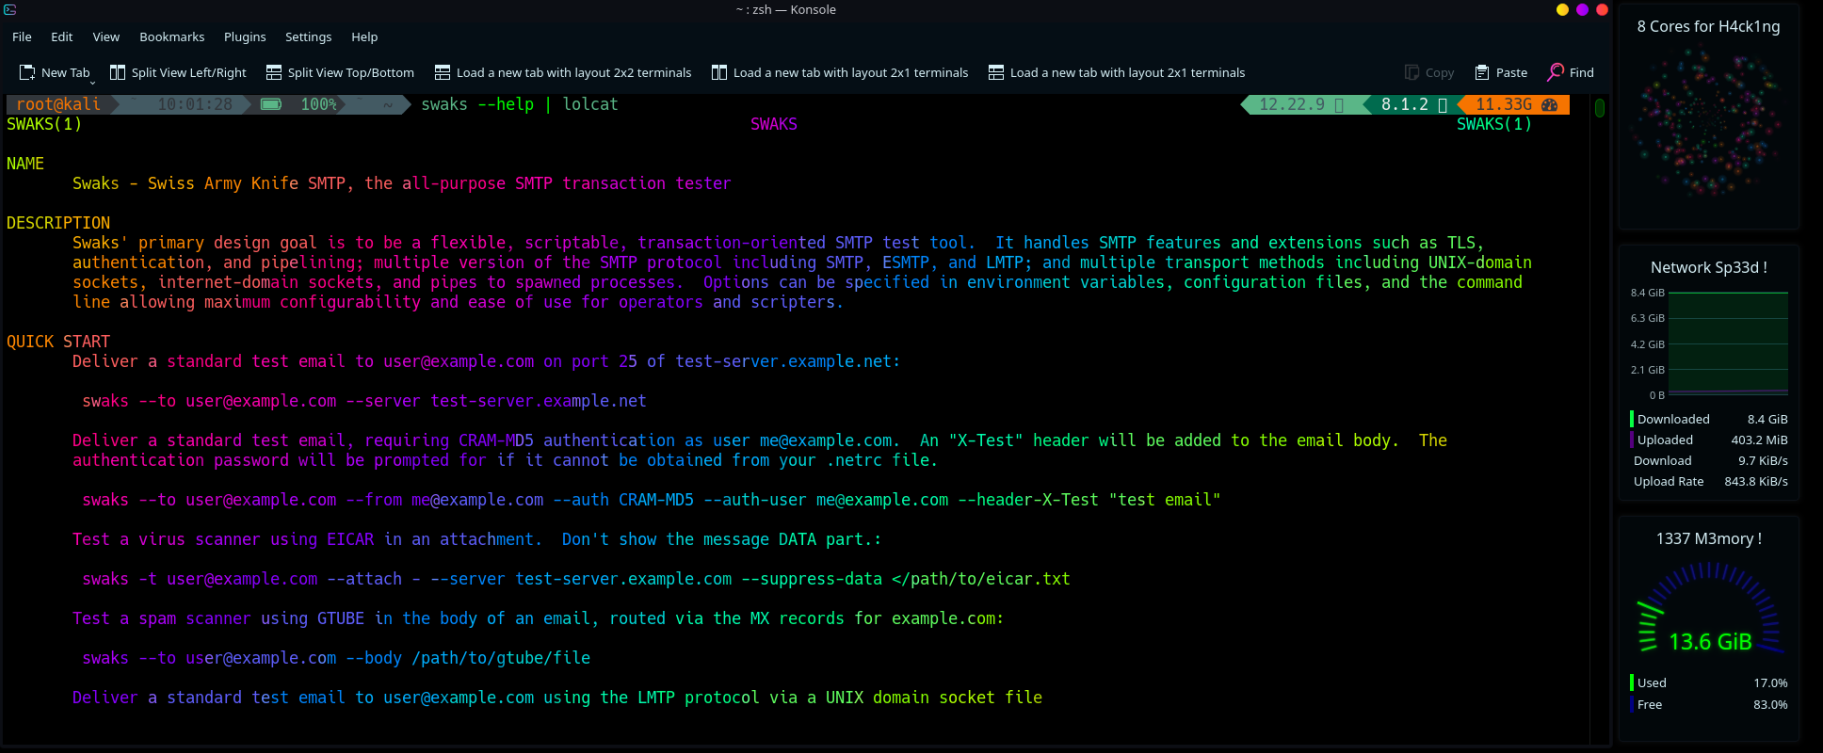This screenshot has height=753, width=1823.
Task: Click the swaks command with --auth CRAM-MD5
Action: click(x=651, y=500)
